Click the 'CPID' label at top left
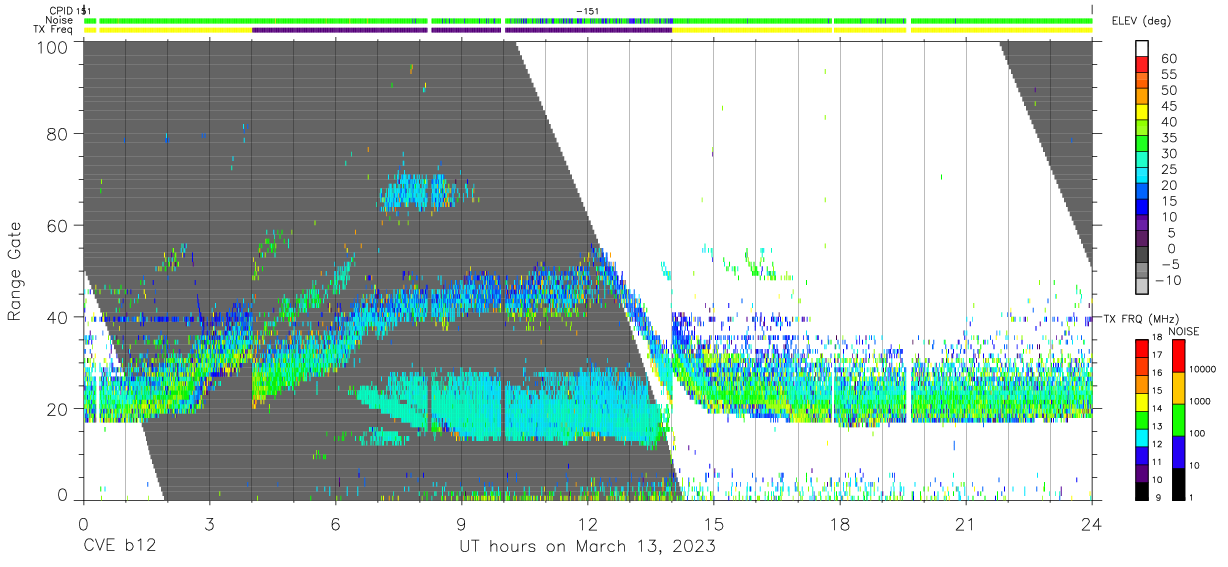This screenshot has height=567, width=1228. tap(60, 10)
